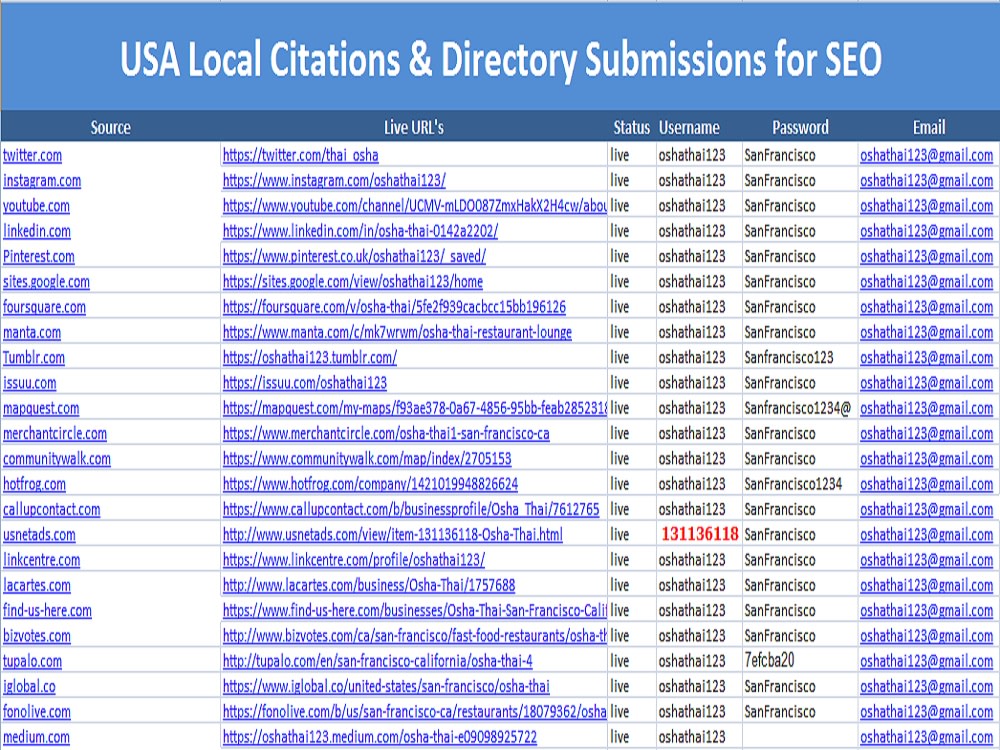Select the Source column header
This screenshot has height=750, width=1000.
tap(110, 128)
